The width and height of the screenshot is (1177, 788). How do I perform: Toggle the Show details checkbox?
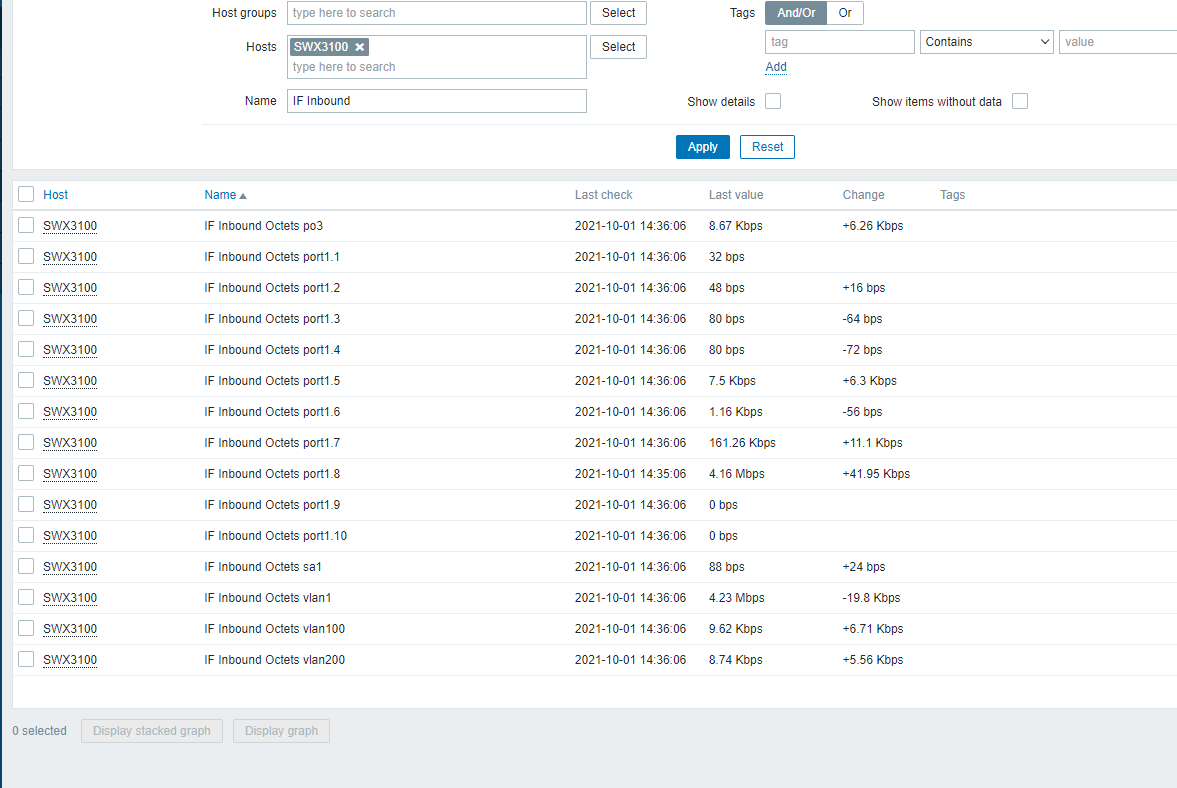[773, 101]
